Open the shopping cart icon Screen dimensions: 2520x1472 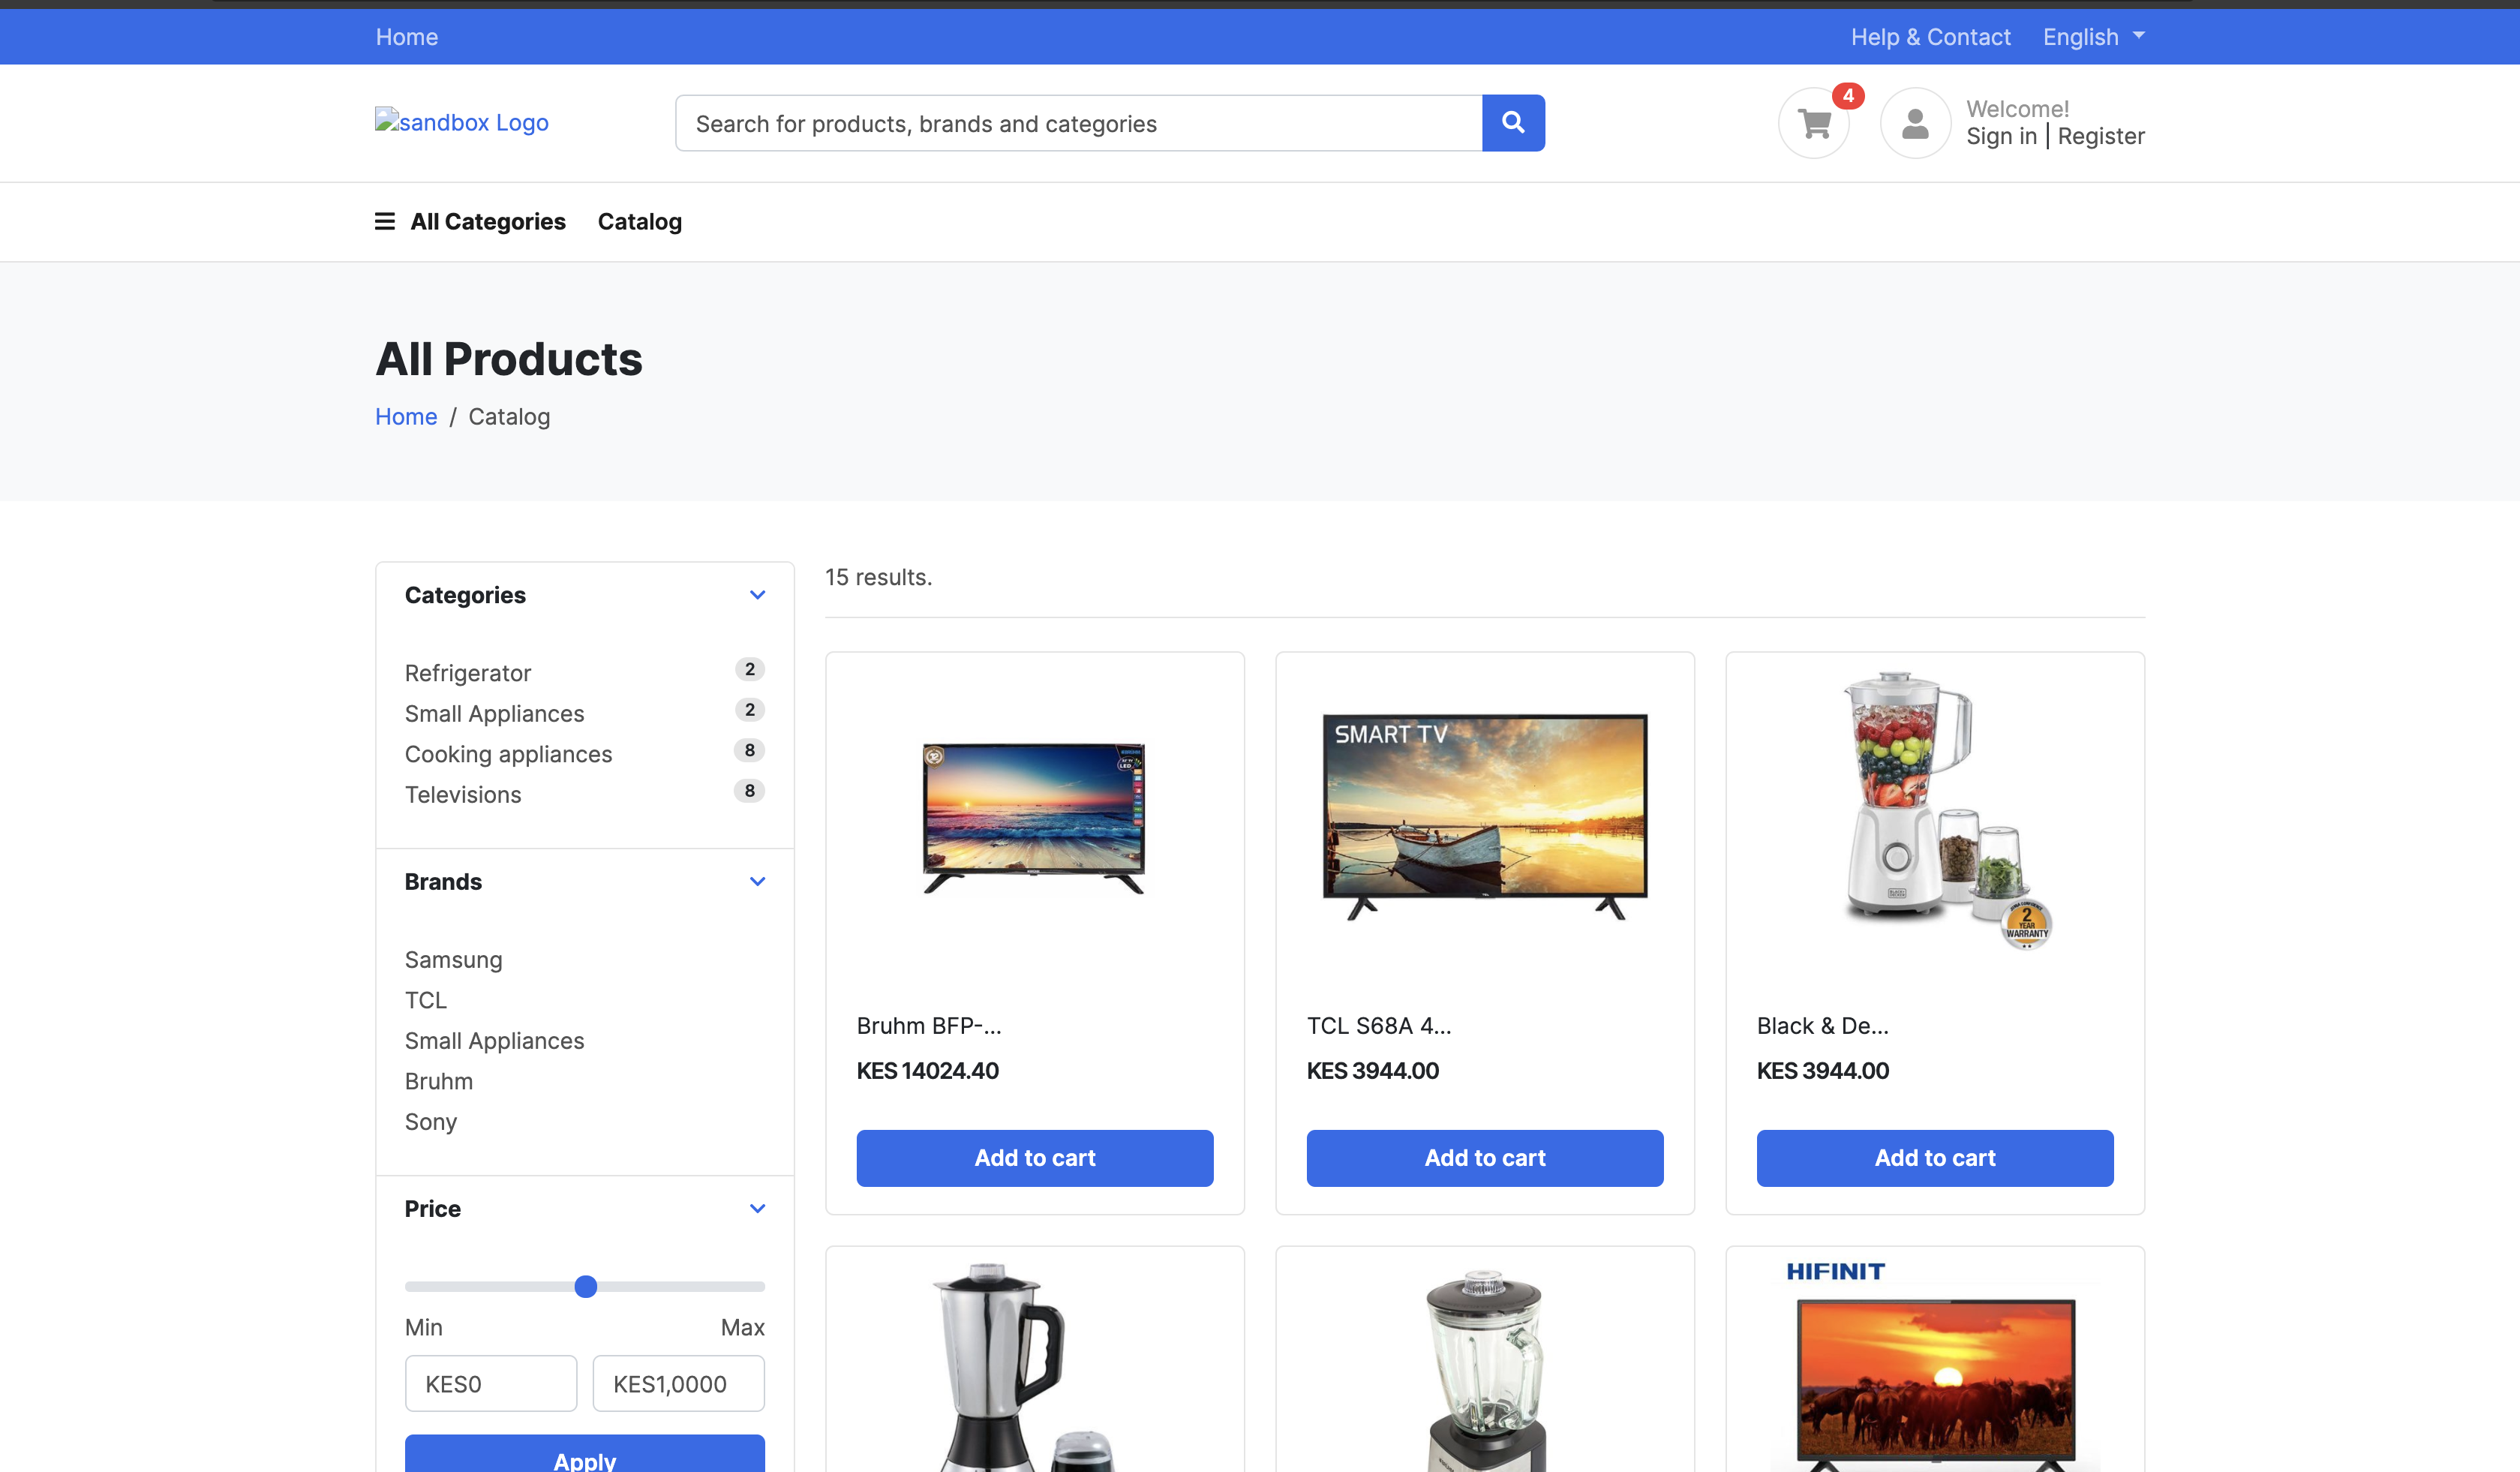click(x=1814, y=124)
